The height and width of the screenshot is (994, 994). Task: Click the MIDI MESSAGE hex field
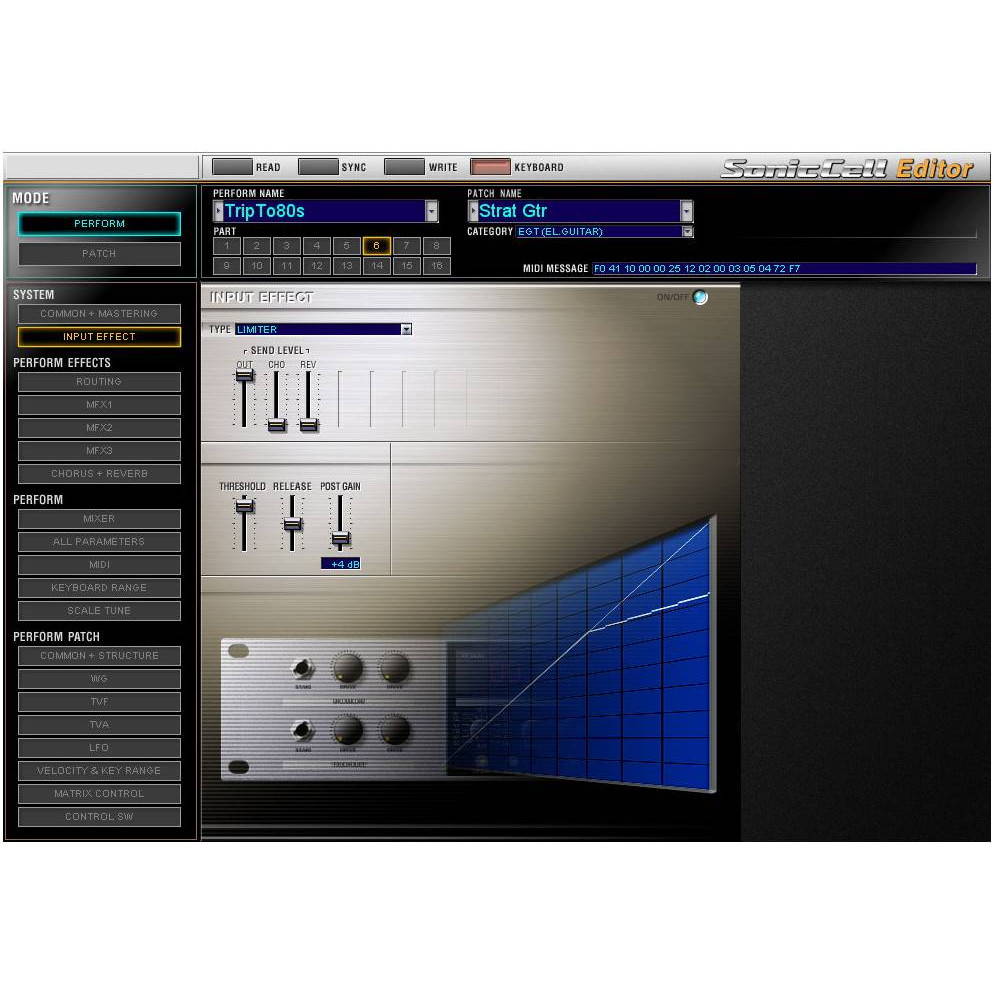click(784, 268)
